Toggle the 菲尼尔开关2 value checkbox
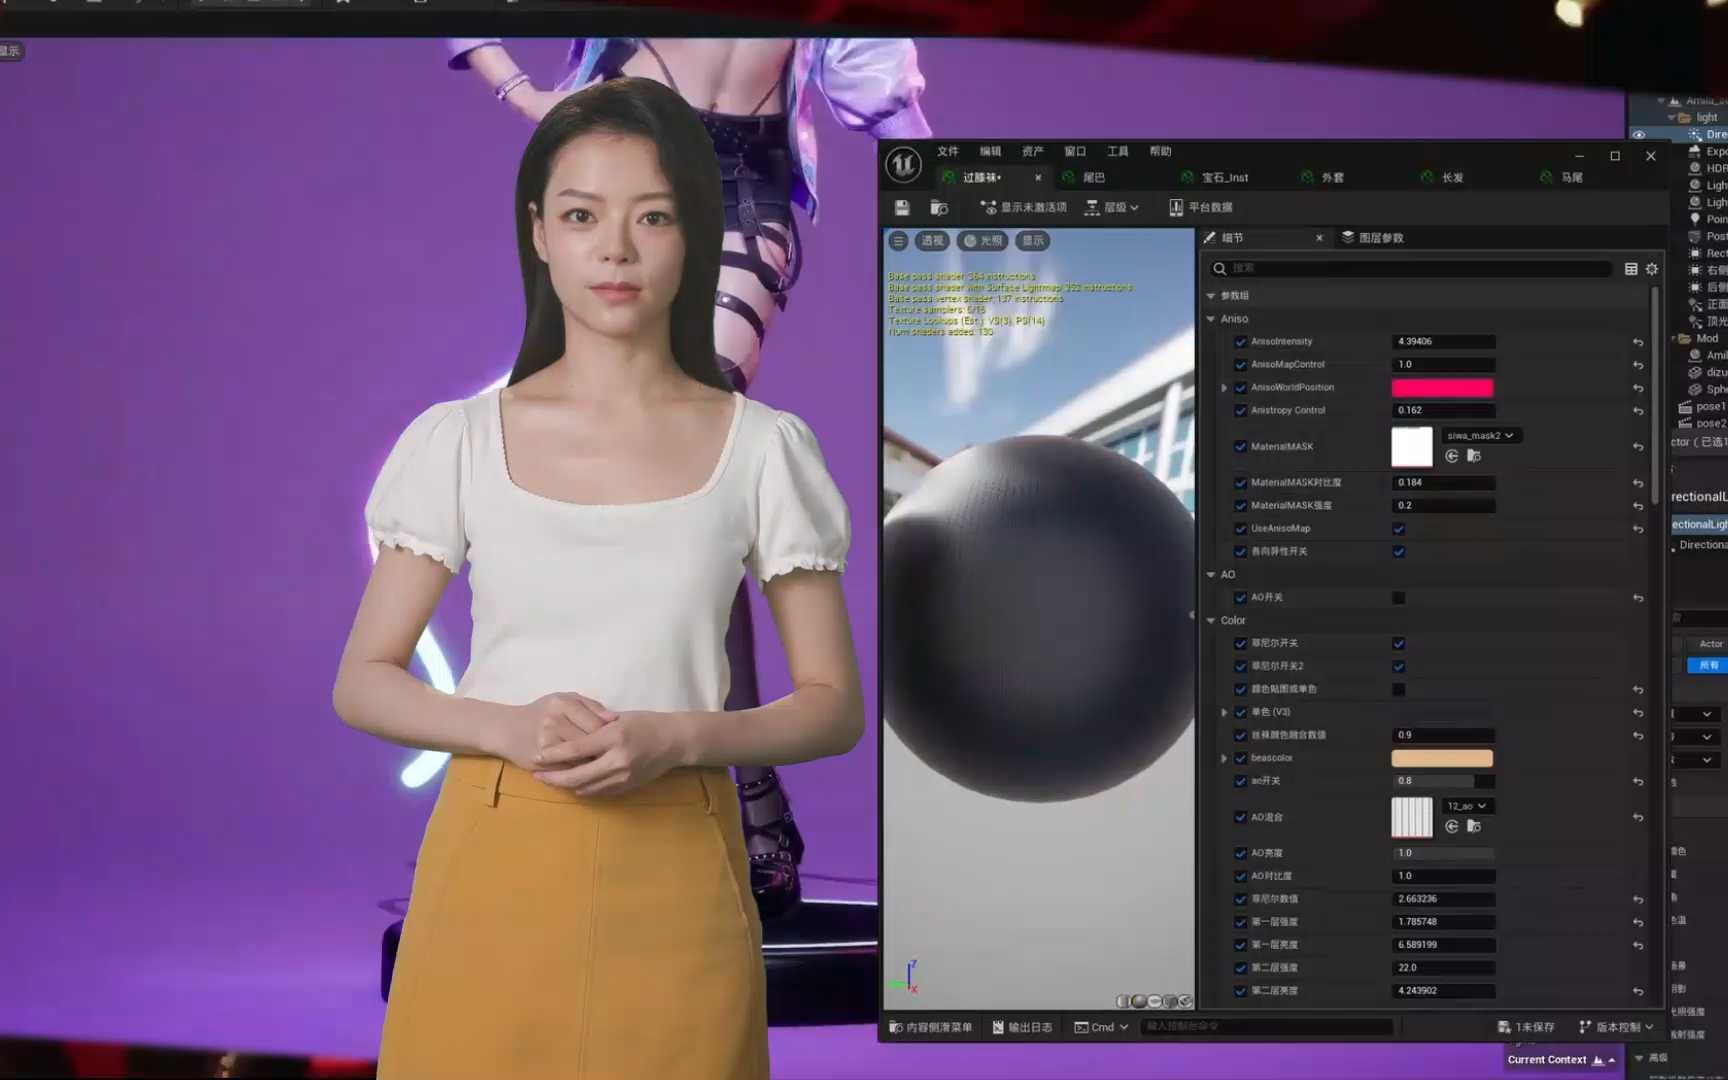The width and height of the screenshot is (1728, 1080). coord(1398,667)
